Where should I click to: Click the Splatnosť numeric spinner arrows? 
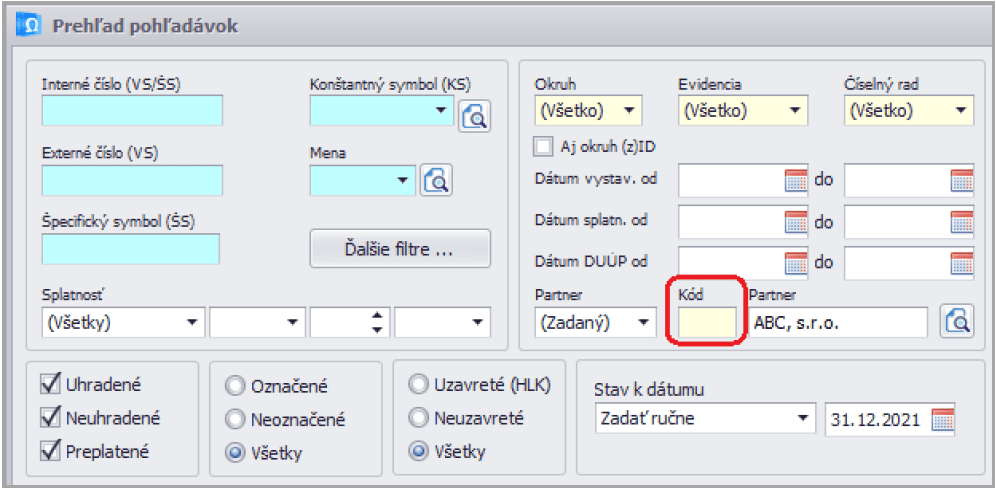point(377,322)
